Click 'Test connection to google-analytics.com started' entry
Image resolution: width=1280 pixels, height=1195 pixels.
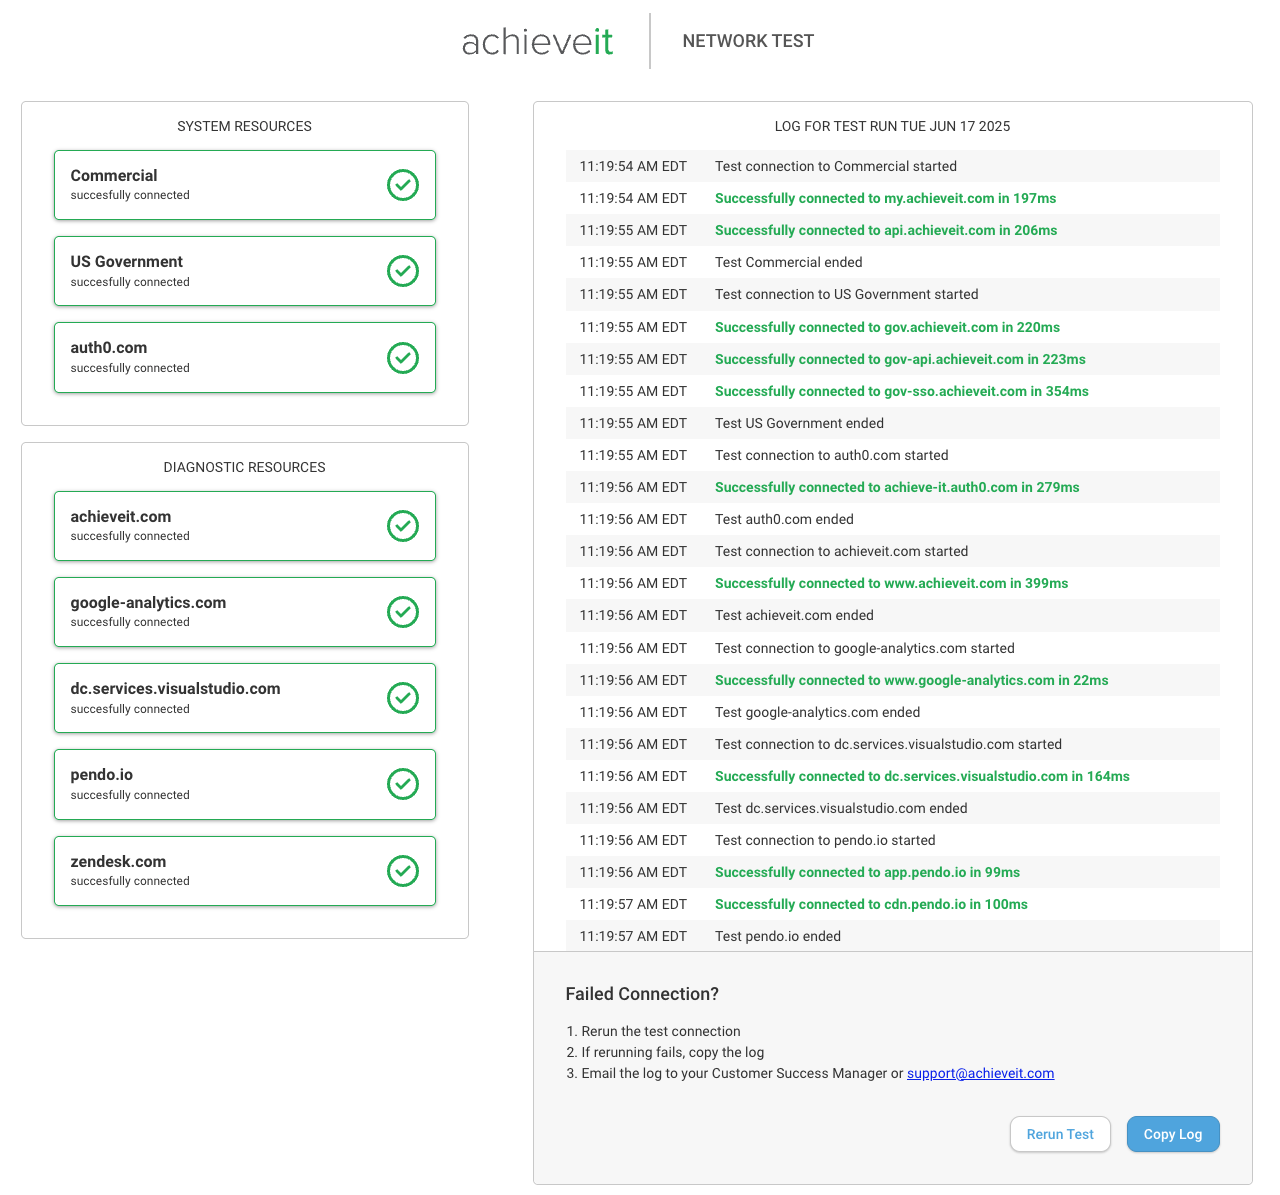click(893, 648)
